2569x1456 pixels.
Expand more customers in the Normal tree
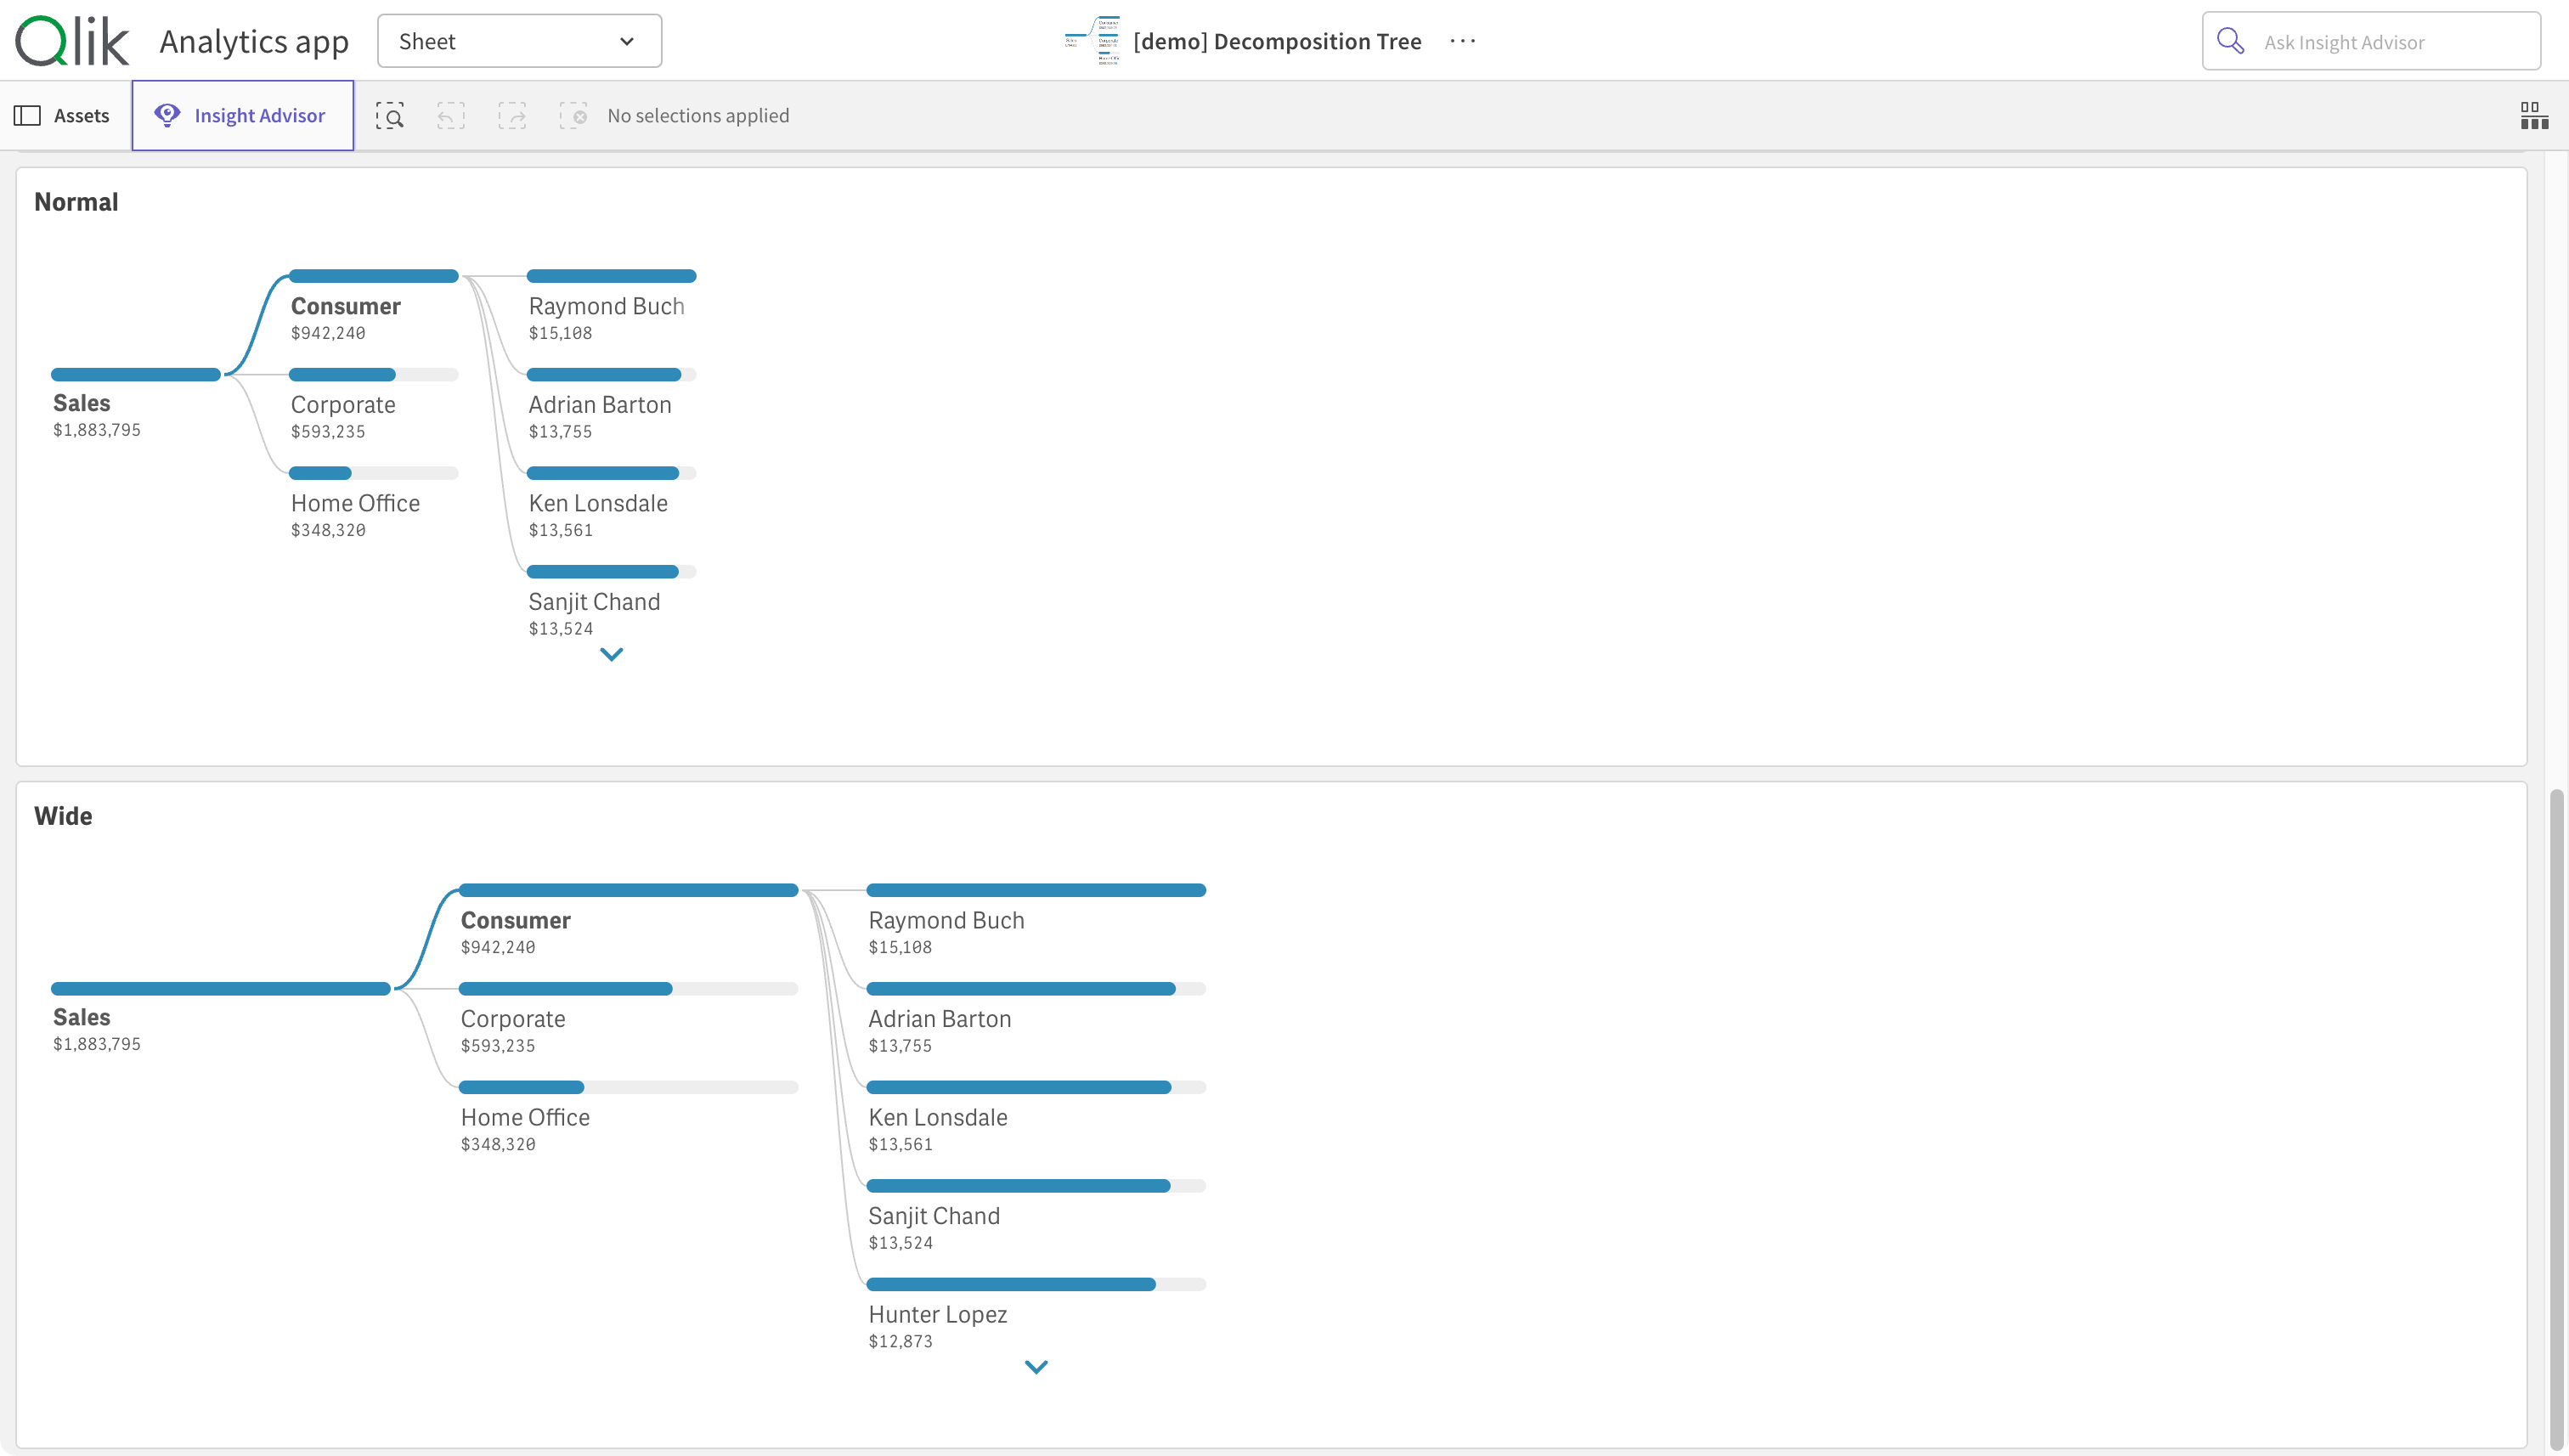point(611,655)
